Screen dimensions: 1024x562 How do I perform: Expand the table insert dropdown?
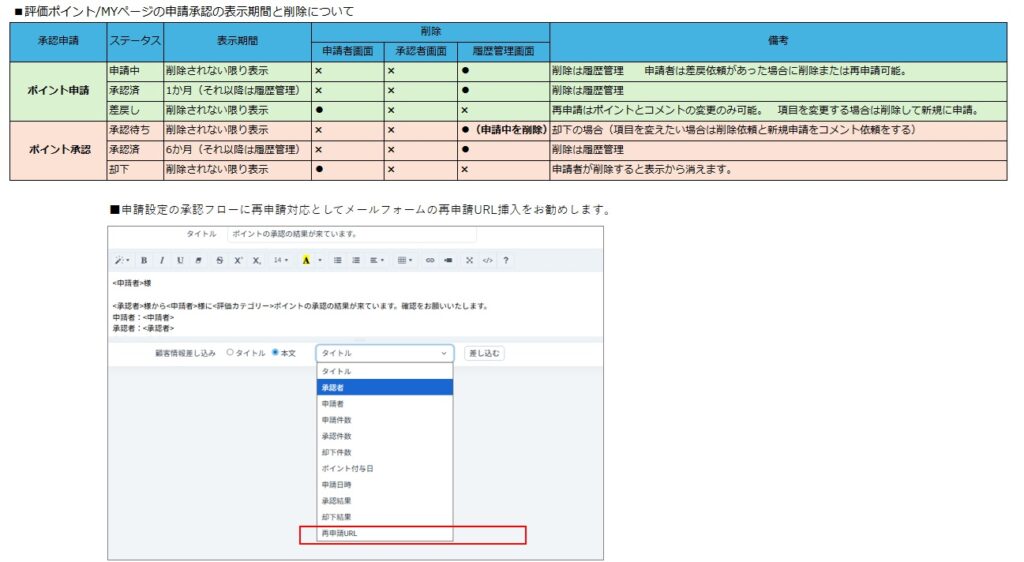404,260
